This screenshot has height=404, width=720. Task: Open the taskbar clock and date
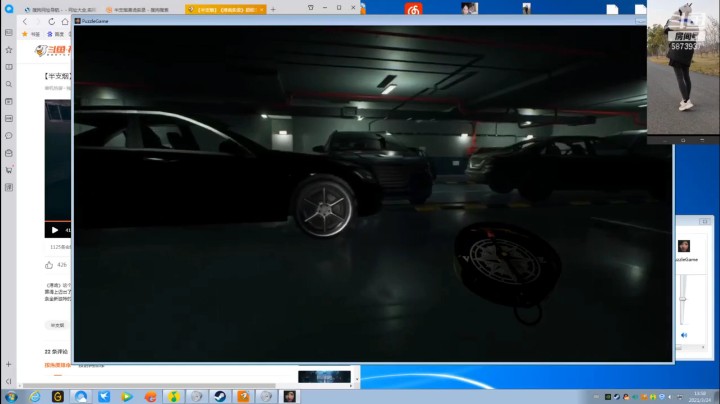(700, 397)
